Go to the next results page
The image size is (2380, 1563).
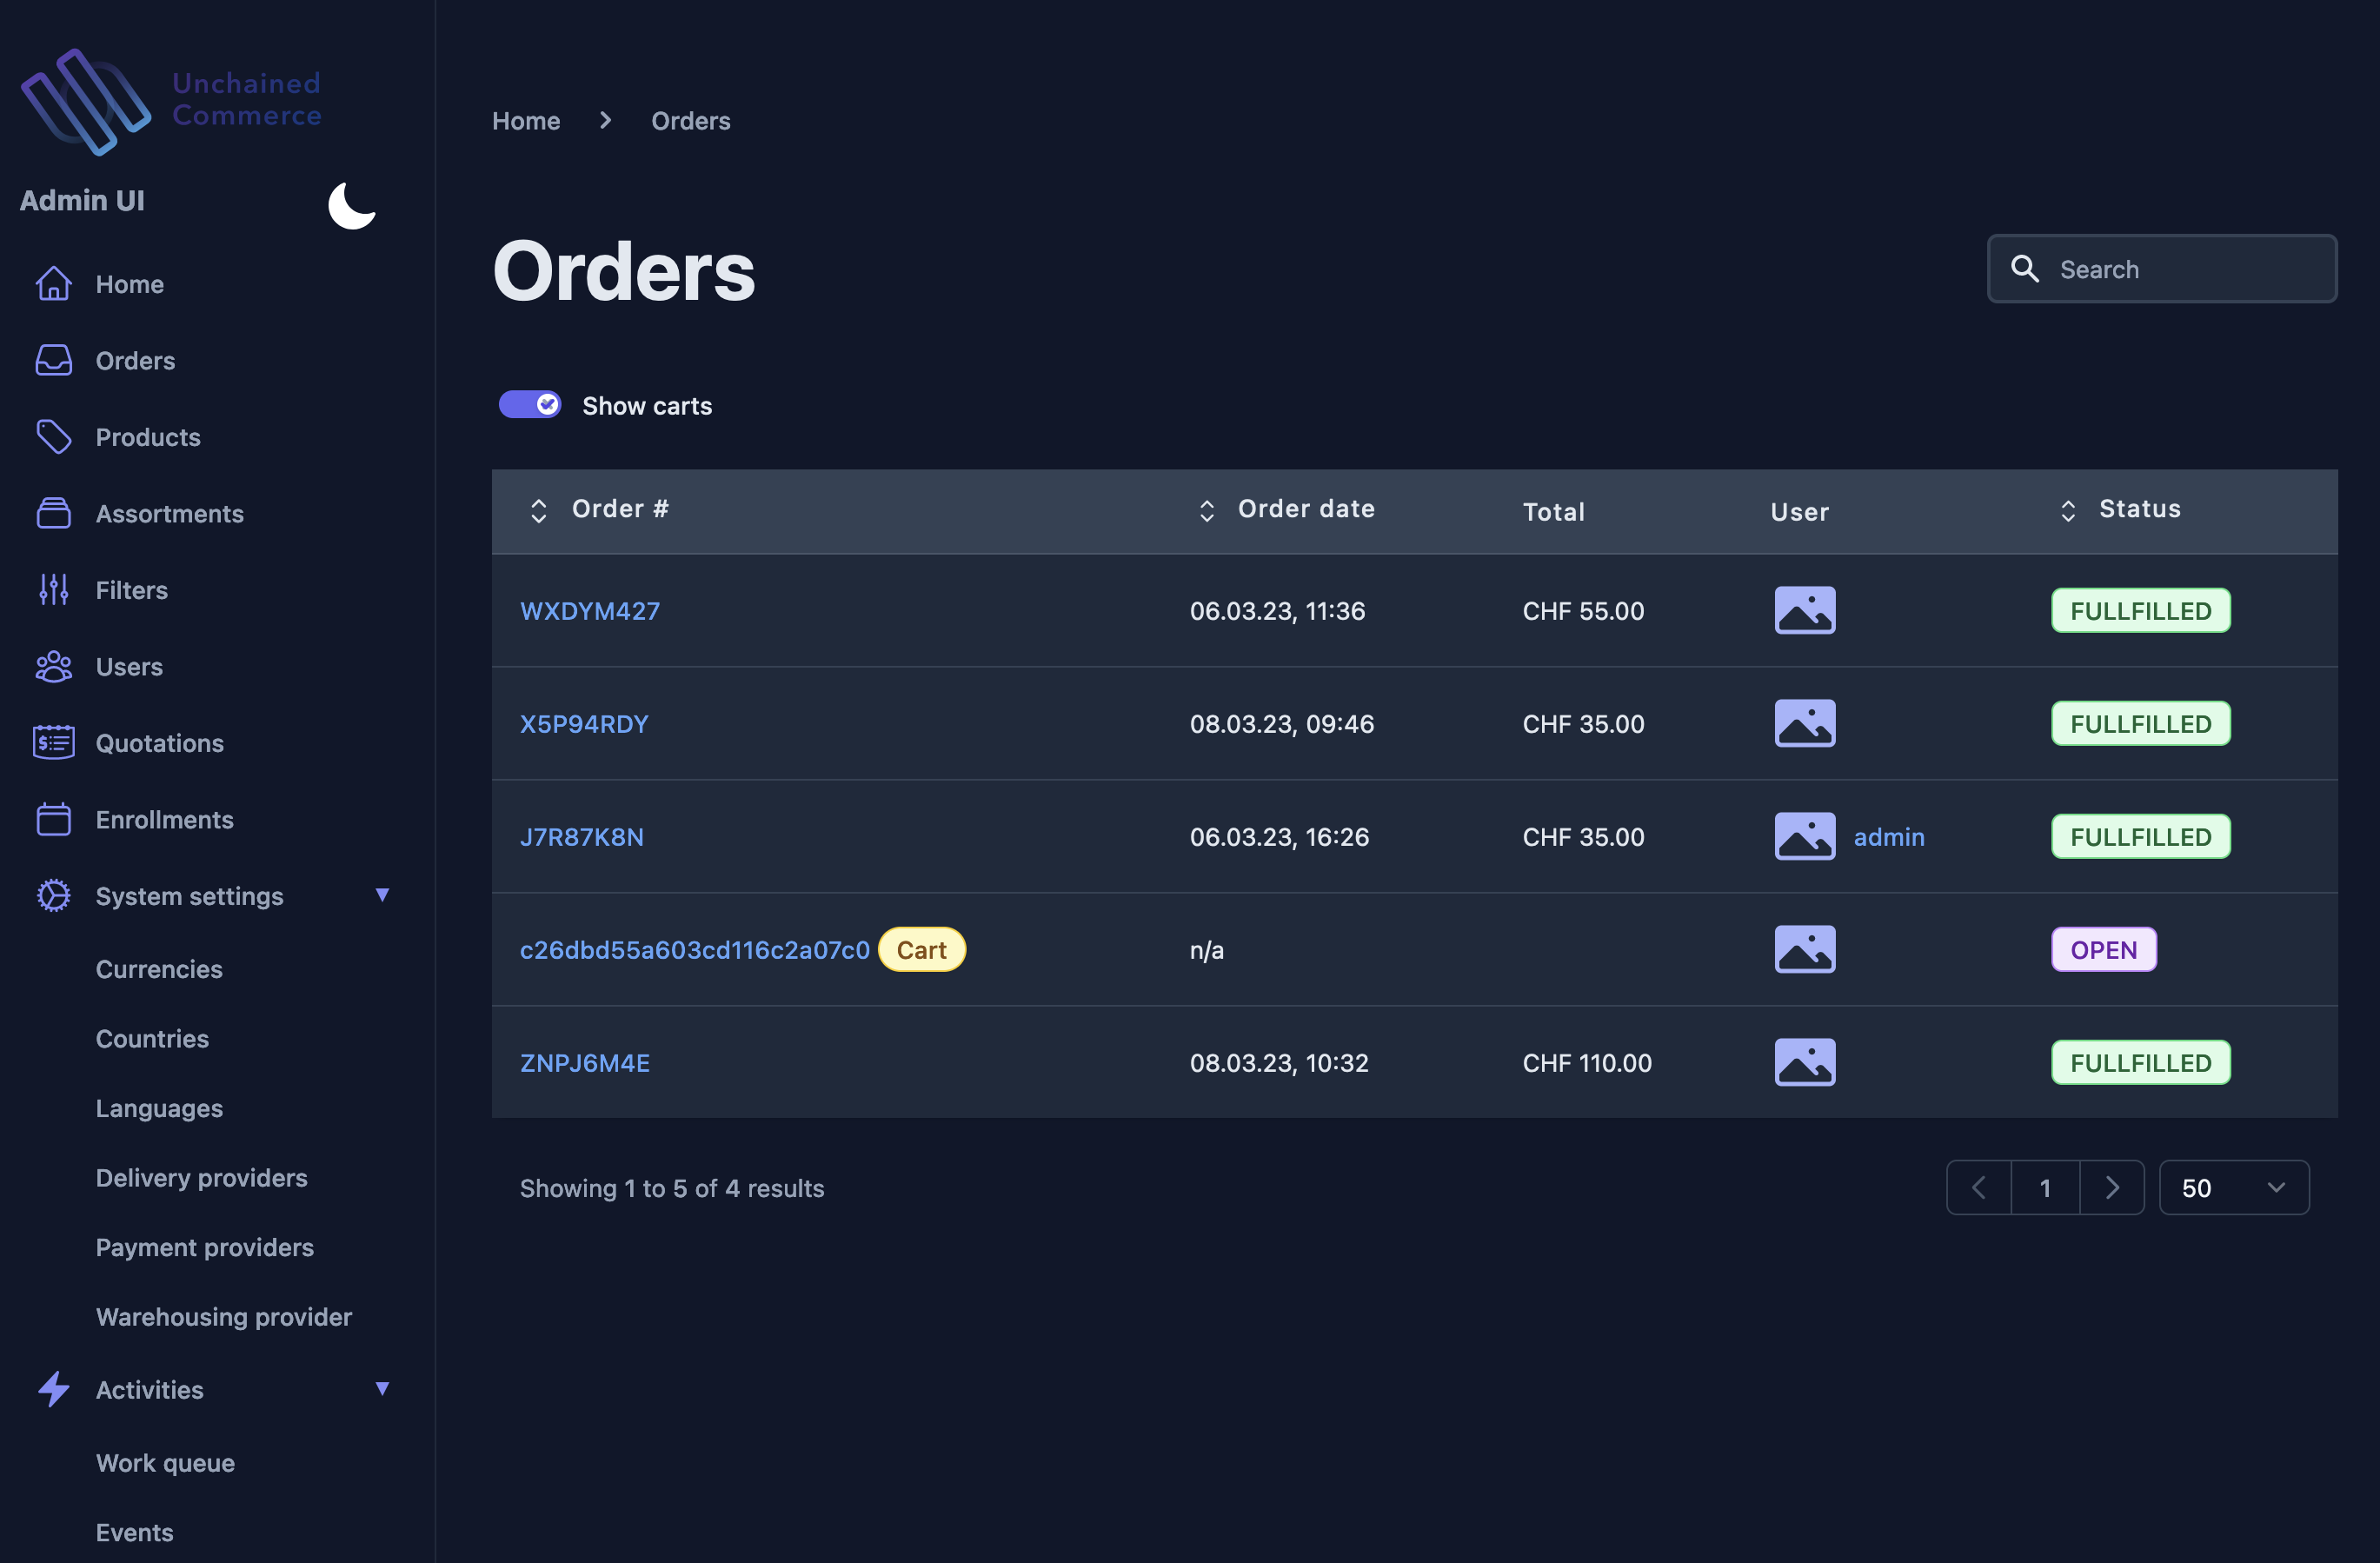point(2112,1187)
